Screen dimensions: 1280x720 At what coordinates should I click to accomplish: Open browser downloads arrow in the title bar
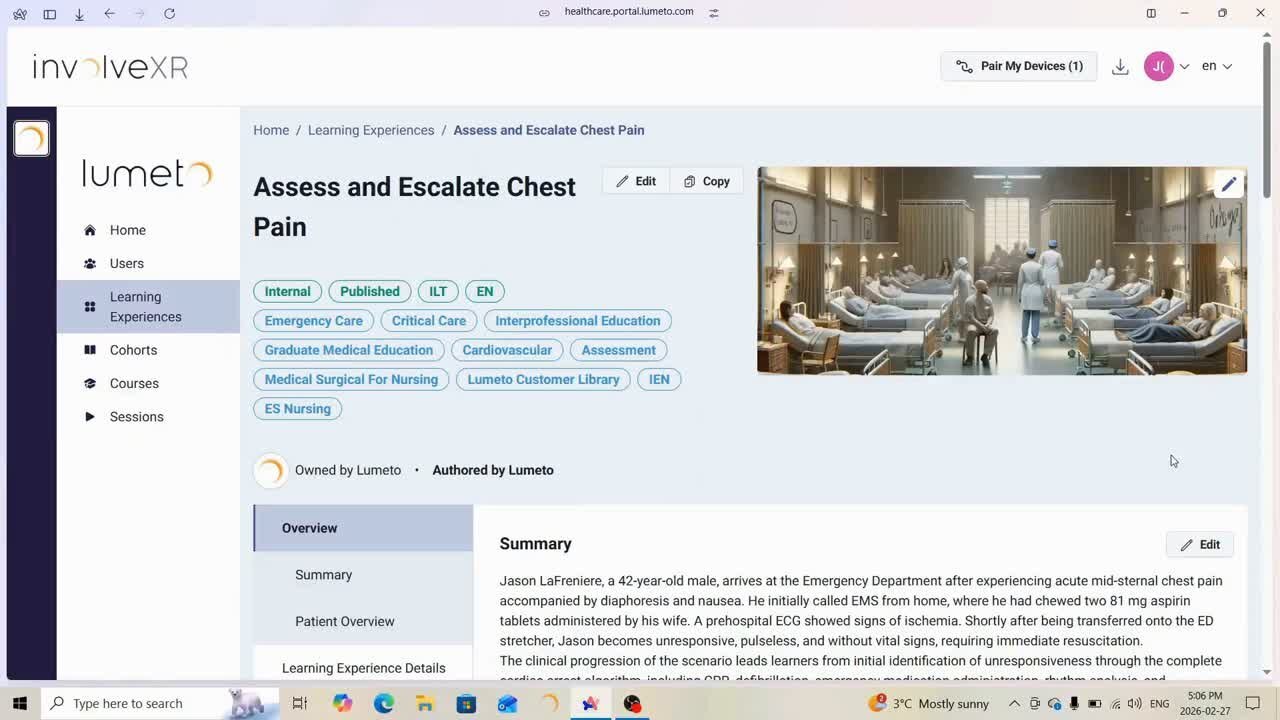[79, 13]
